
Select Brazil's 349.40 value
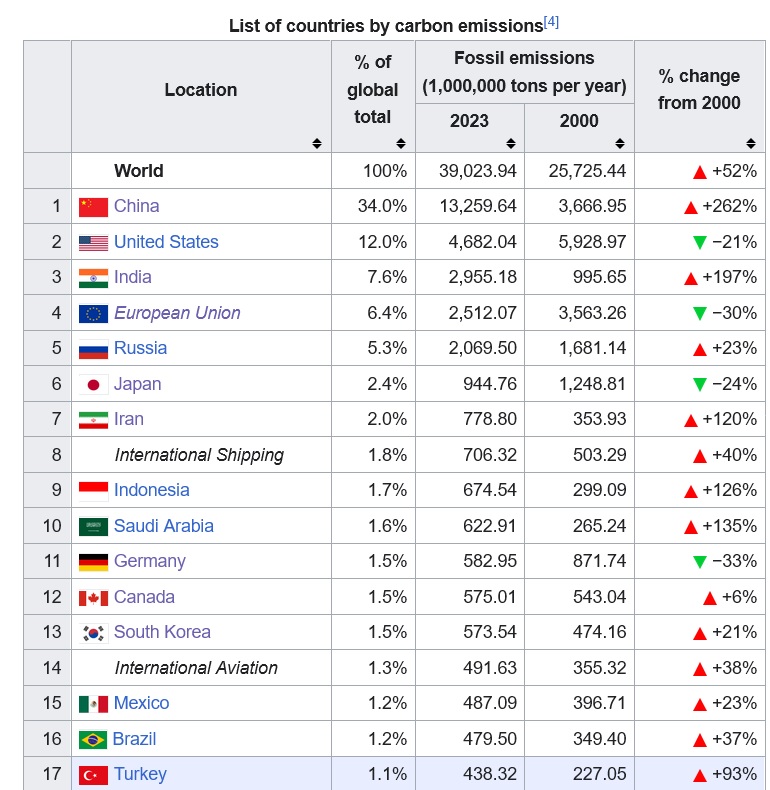pos(600,739)
